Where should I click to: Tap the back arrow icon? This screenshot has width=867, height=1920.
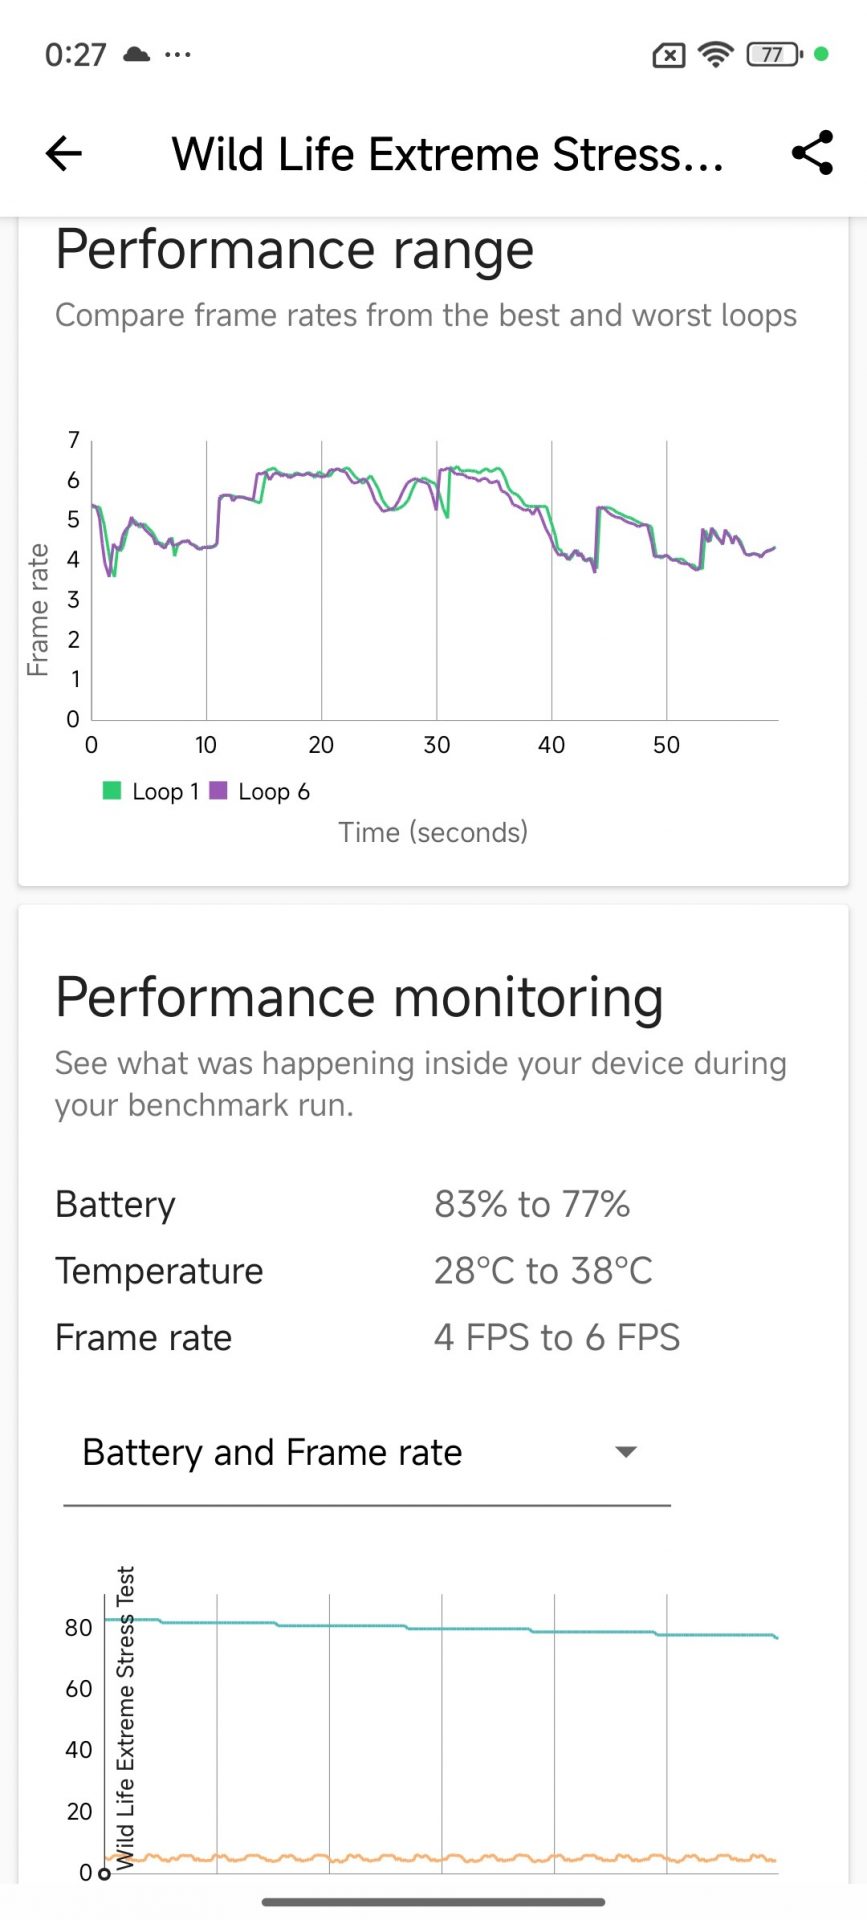(64, 154)
